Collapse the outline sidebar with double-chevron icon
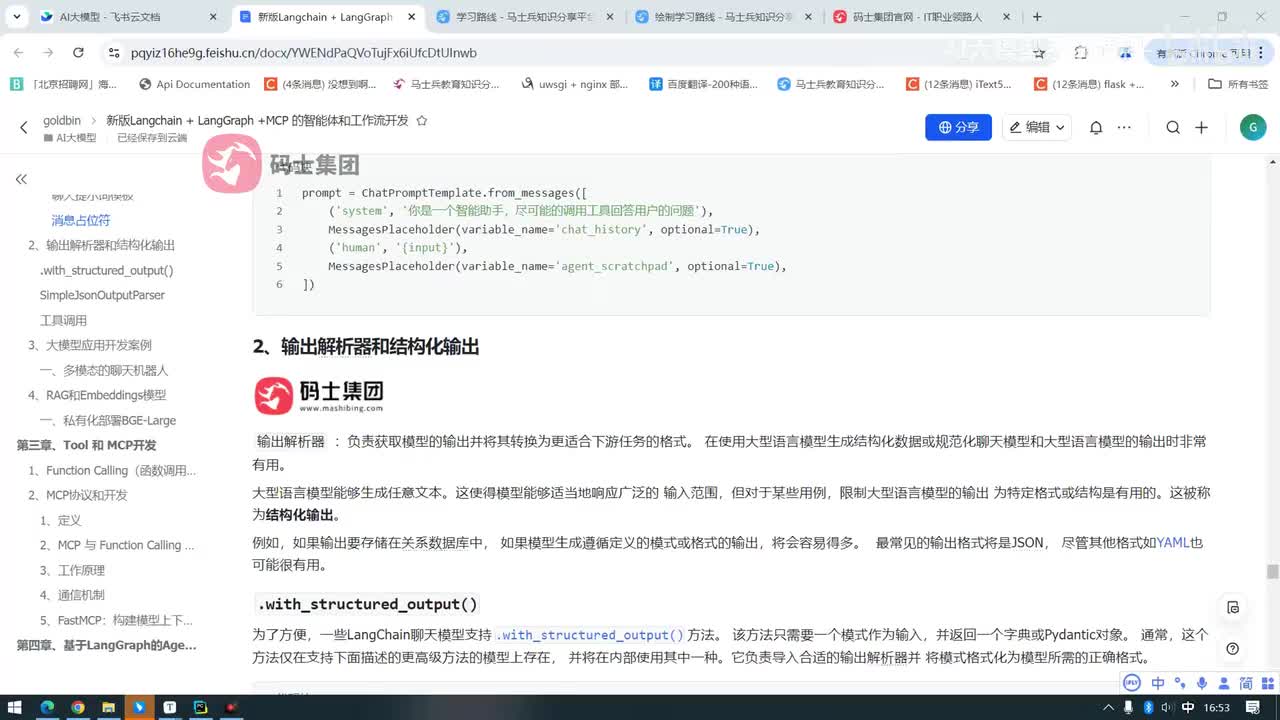The width and height of the screenshot is (1280, 720). 21,179
